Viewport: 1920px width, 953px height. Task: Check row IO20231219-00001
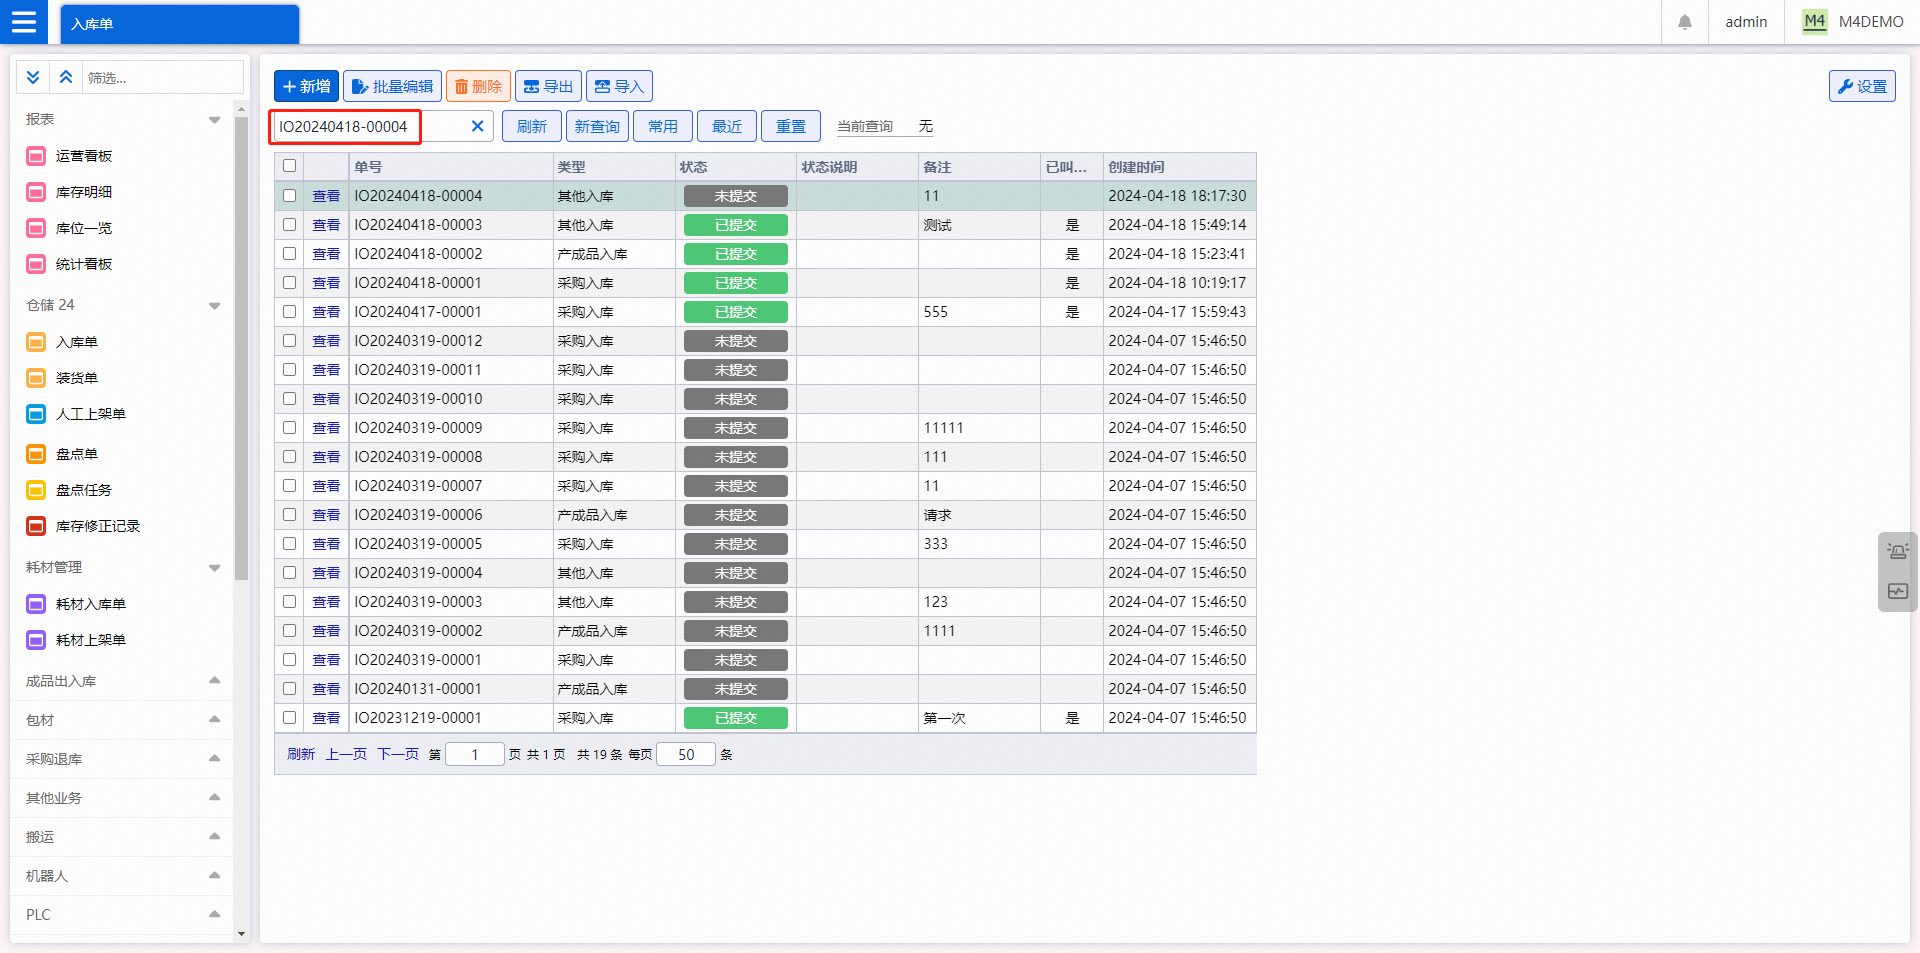point(289,718)
